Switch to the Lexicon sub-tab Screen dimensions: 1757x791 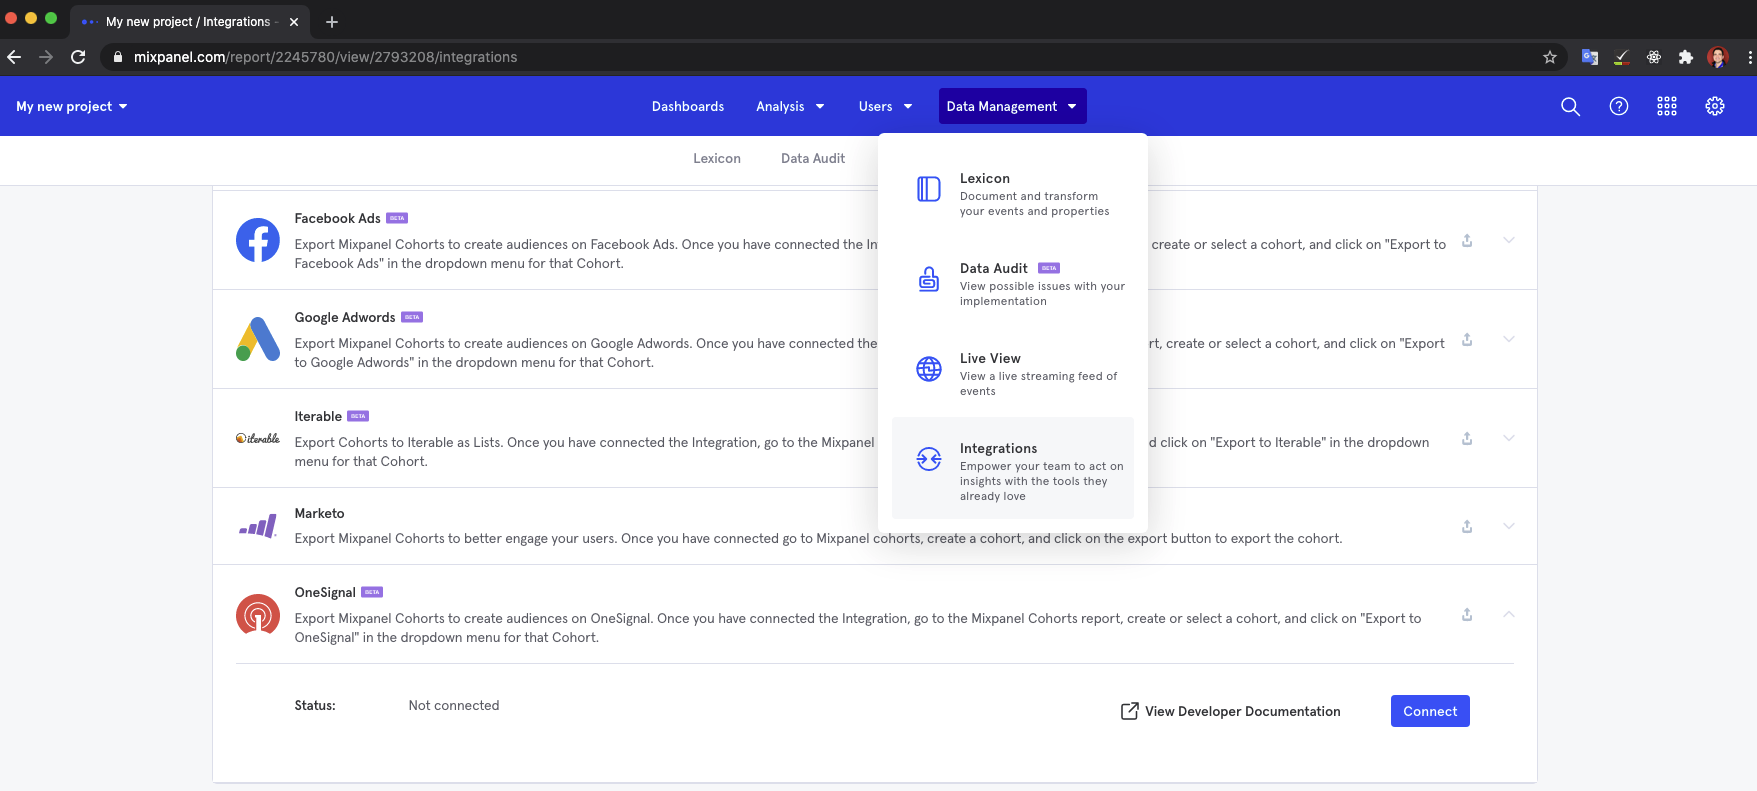[717, 158]
